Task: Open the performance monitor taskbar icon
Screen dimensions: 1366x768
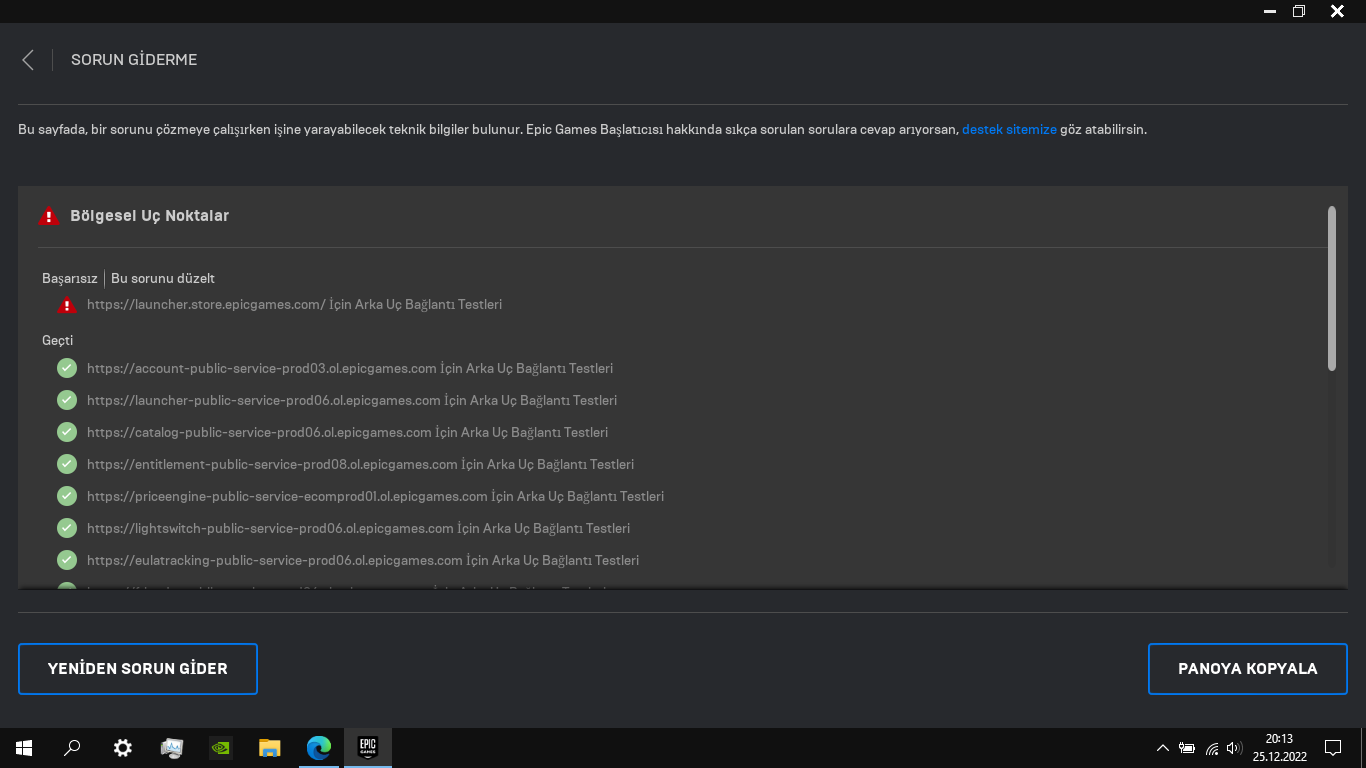Action: click(171, 748)
